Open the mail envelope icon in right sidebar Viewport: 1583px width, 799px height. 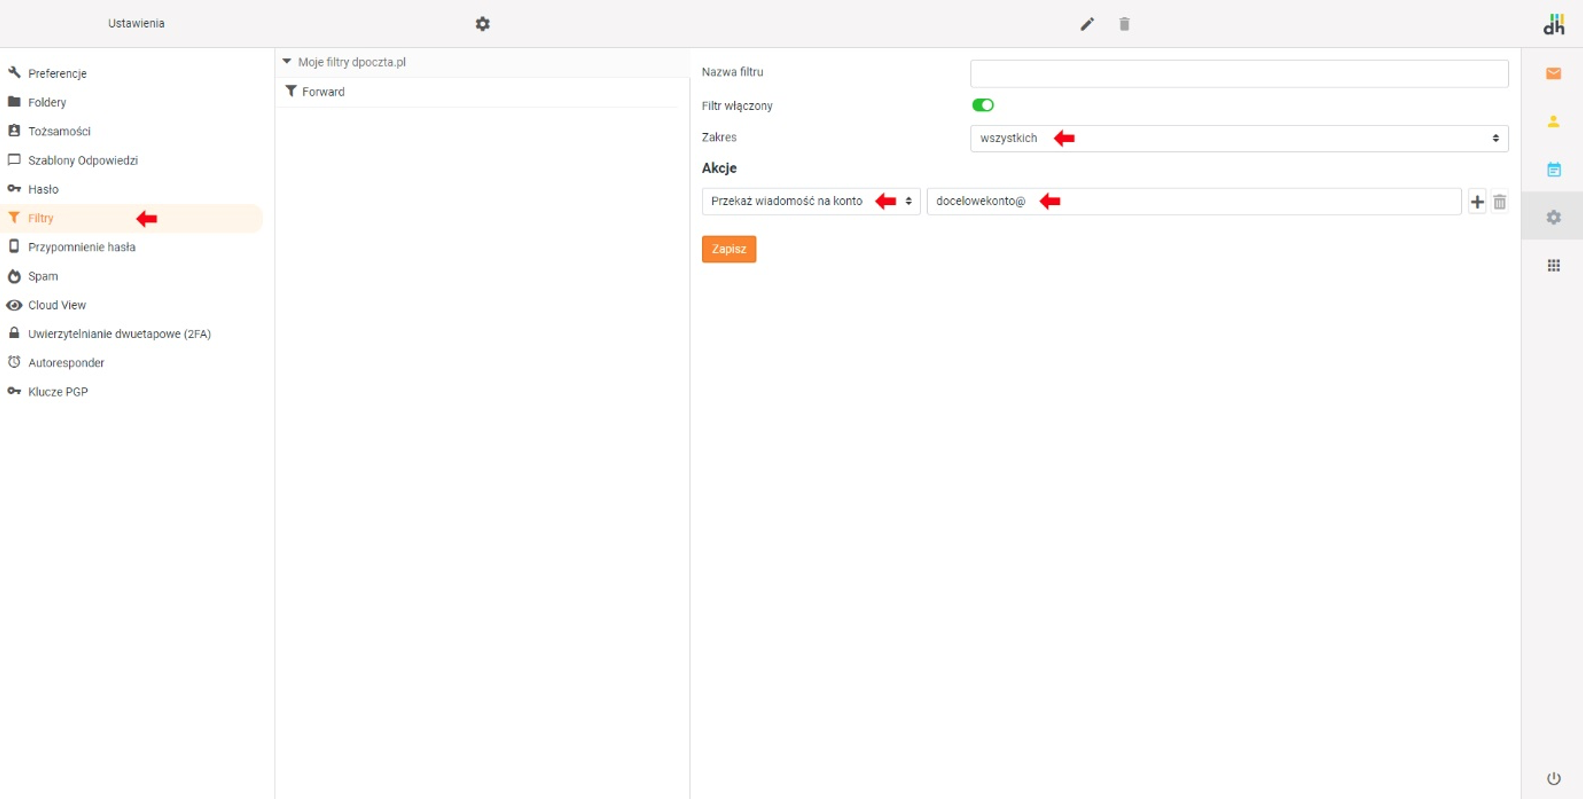[1553, 73]
